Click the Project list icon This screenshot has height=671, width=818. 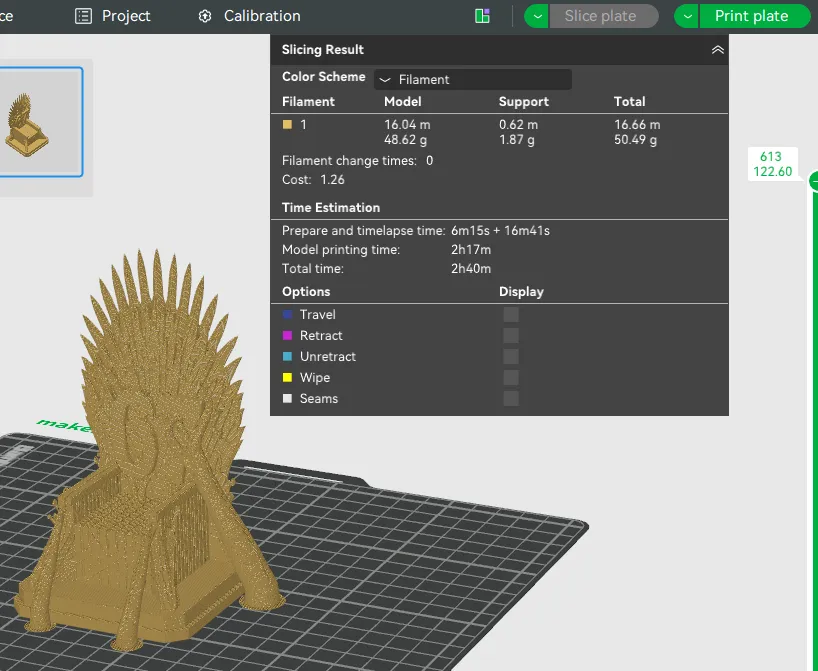[x=83, y=16]
